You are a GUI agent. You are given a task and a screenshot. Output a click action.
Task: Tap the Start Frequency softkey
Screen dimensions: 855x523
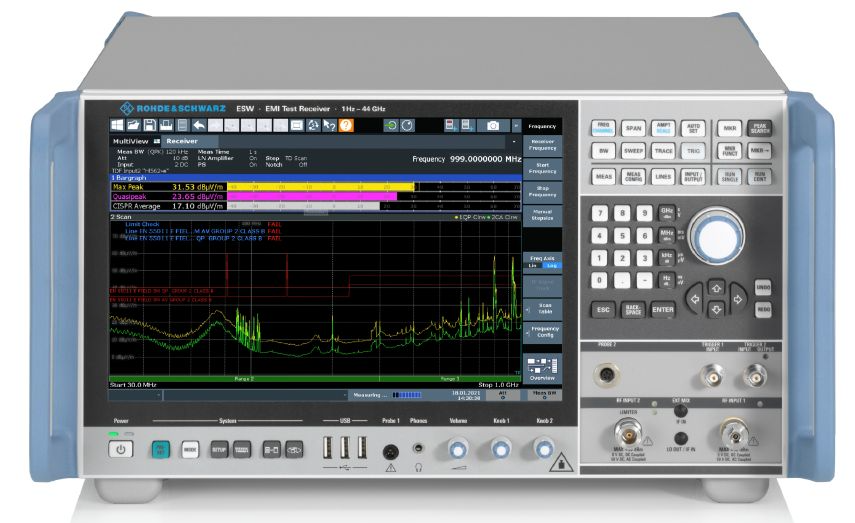(542, 169)
